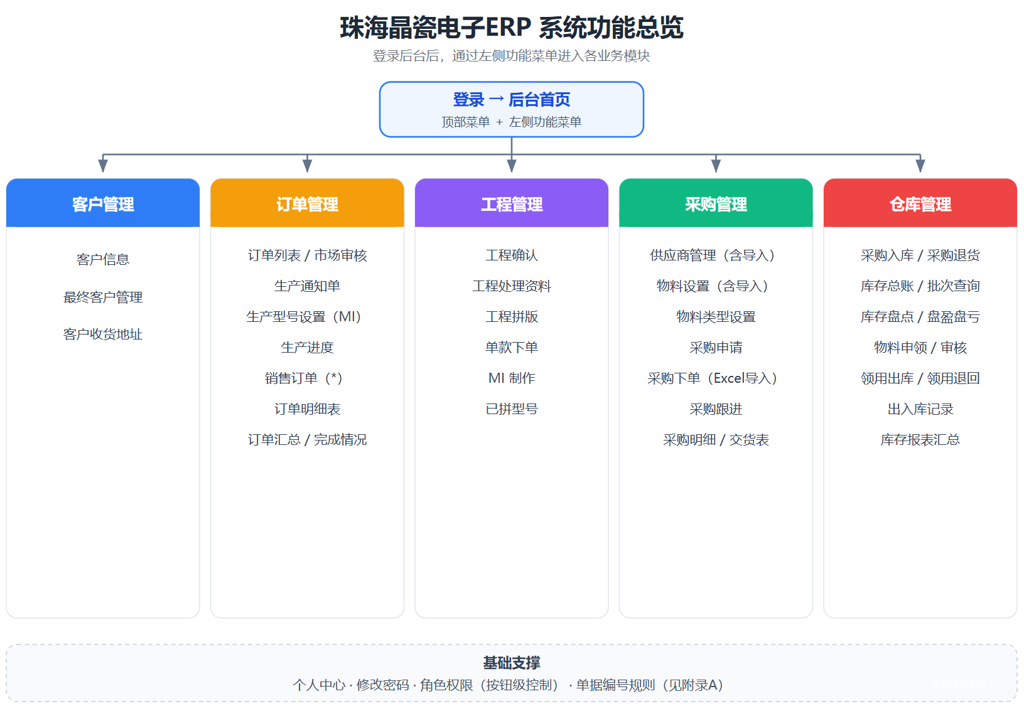Click the 个人中心 · 修改密码 · 角色权限 line
Image resolution: width=1024 pixels, height=716 pixels.
511,685
